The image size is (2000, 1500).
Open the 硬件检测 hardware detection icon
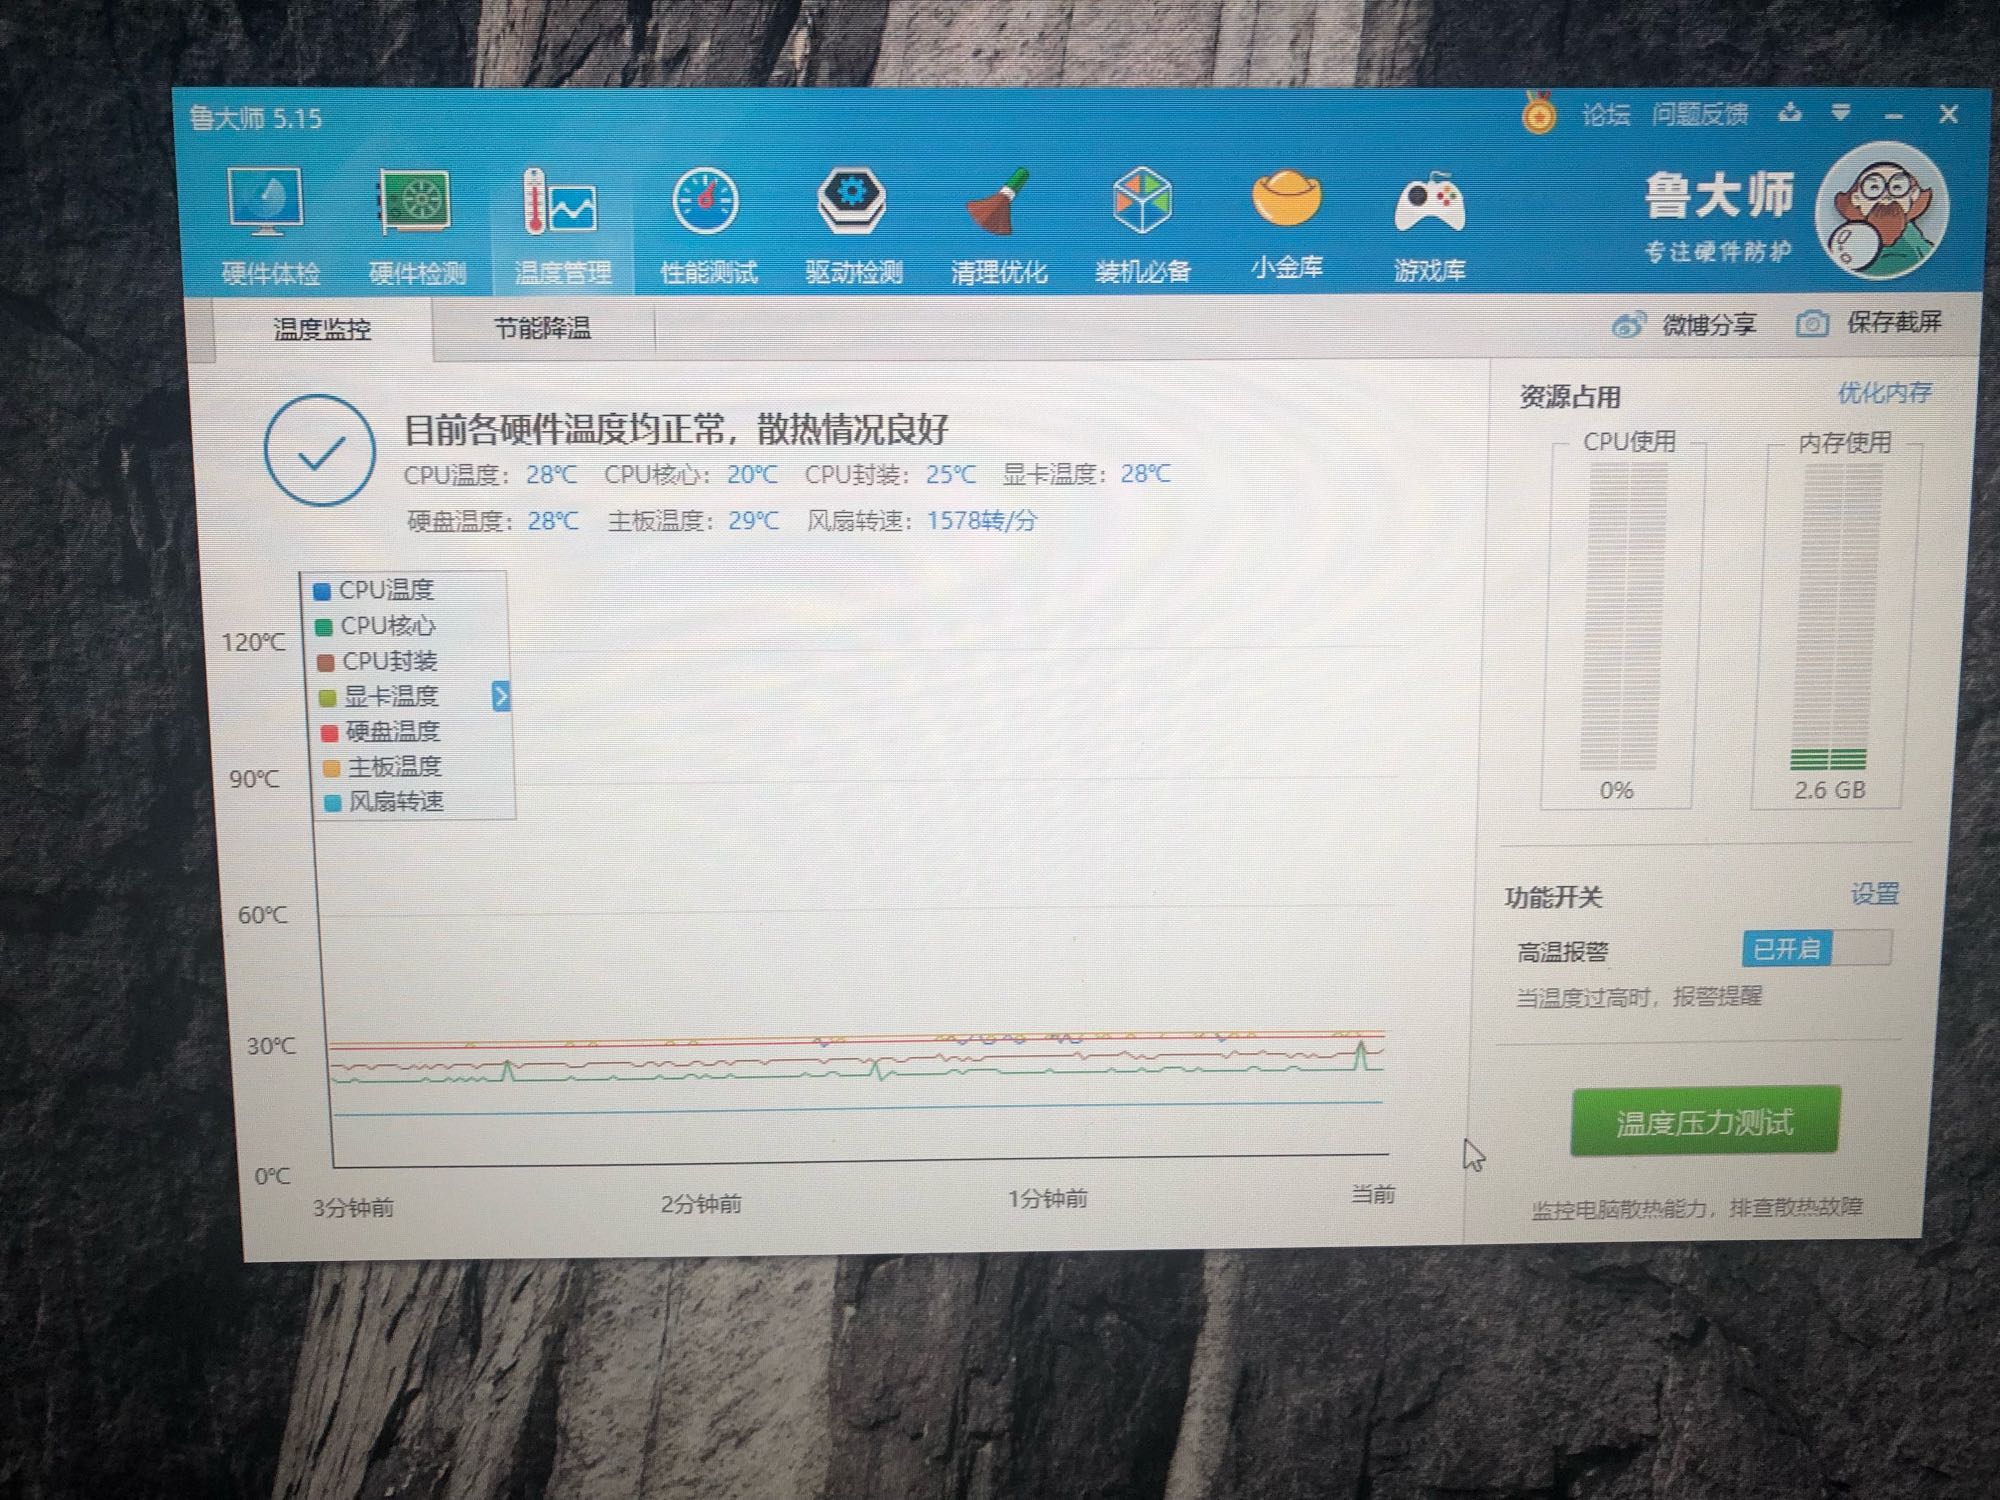tap(414, 203)
